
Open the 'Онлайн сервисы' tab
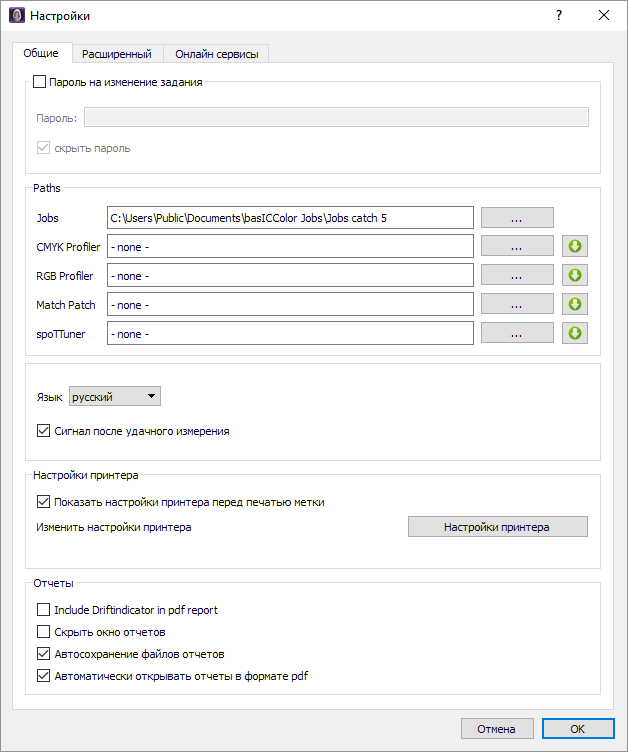click(x=217, y=53)
